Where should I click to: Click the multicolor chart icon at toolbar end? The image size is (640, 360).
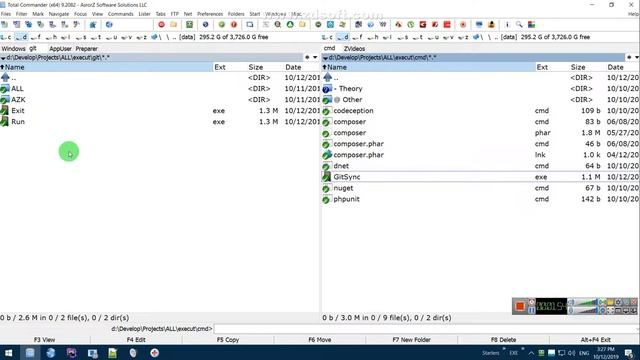coord(531,24)
